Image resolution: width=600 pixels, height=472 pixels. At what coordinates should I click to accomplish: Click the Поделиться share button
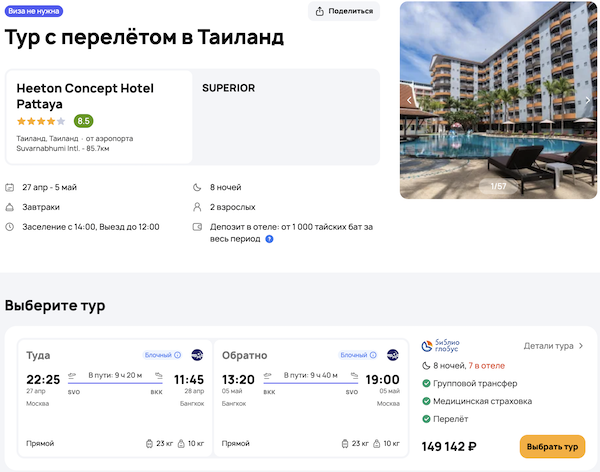[344, 11]
